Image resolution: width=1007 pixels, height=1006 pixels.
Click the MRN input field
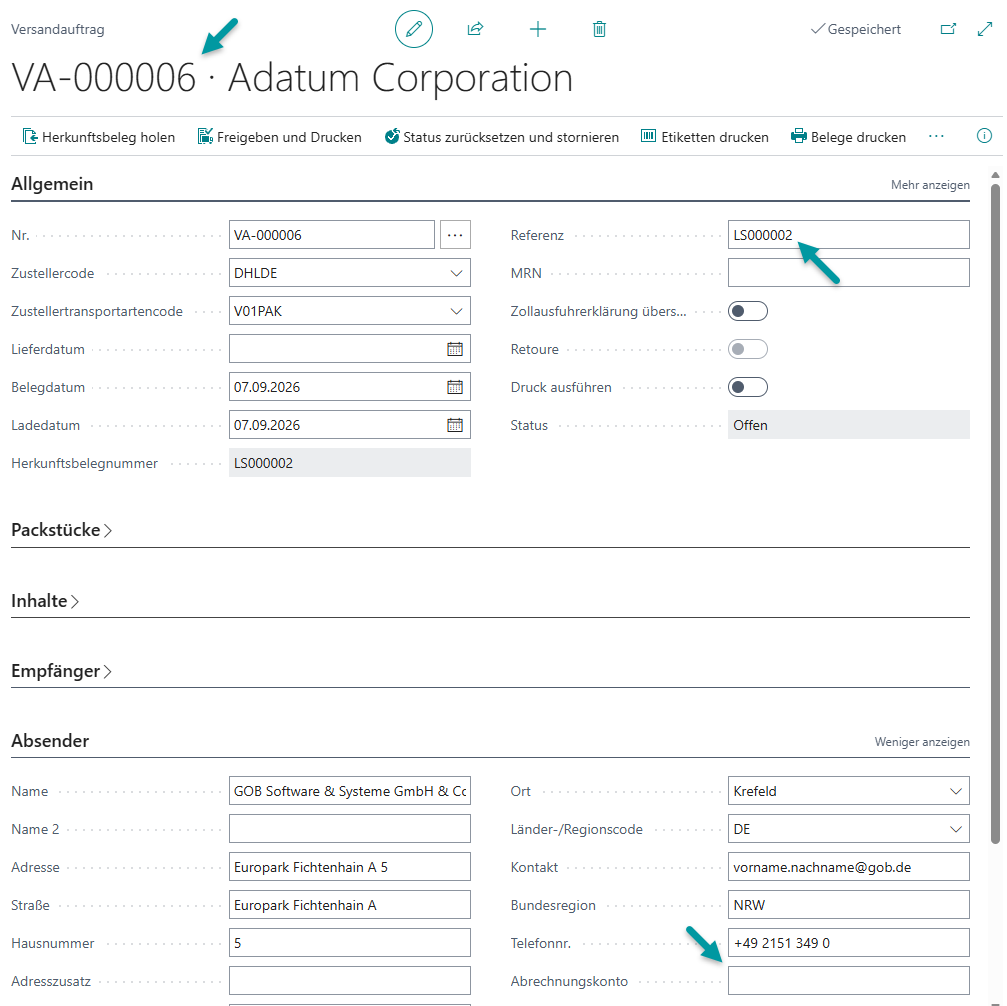(848, 273)
